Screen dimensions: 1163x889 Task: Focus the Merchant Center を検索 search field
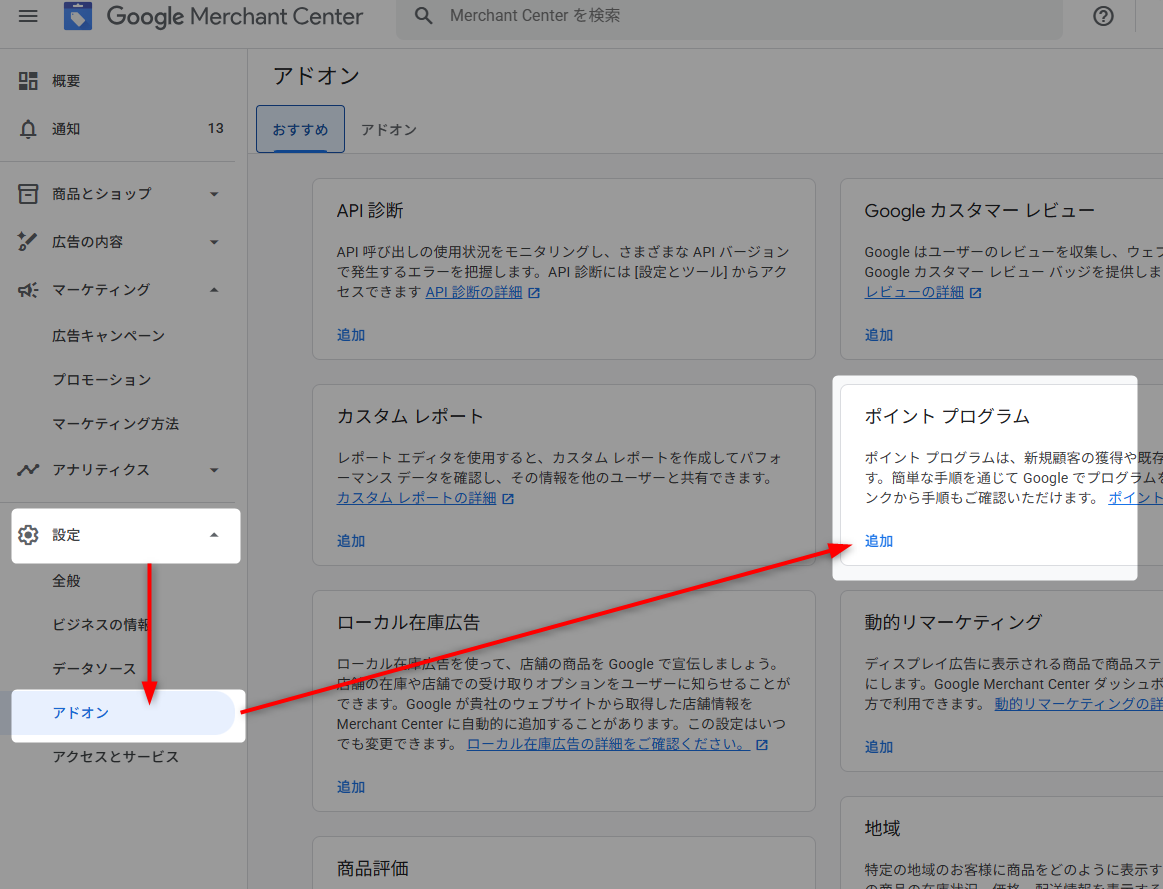click(729, 16)
